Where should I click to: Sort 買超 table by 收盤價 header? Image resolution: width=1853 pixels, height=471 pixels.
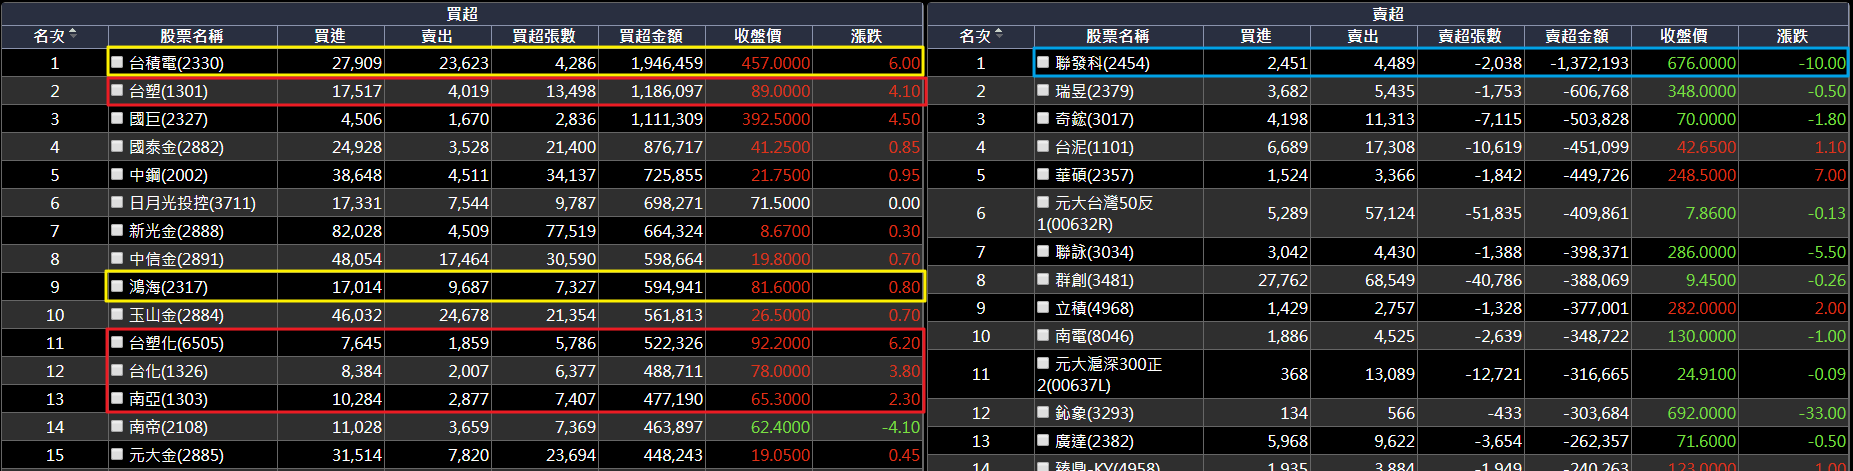758,36
